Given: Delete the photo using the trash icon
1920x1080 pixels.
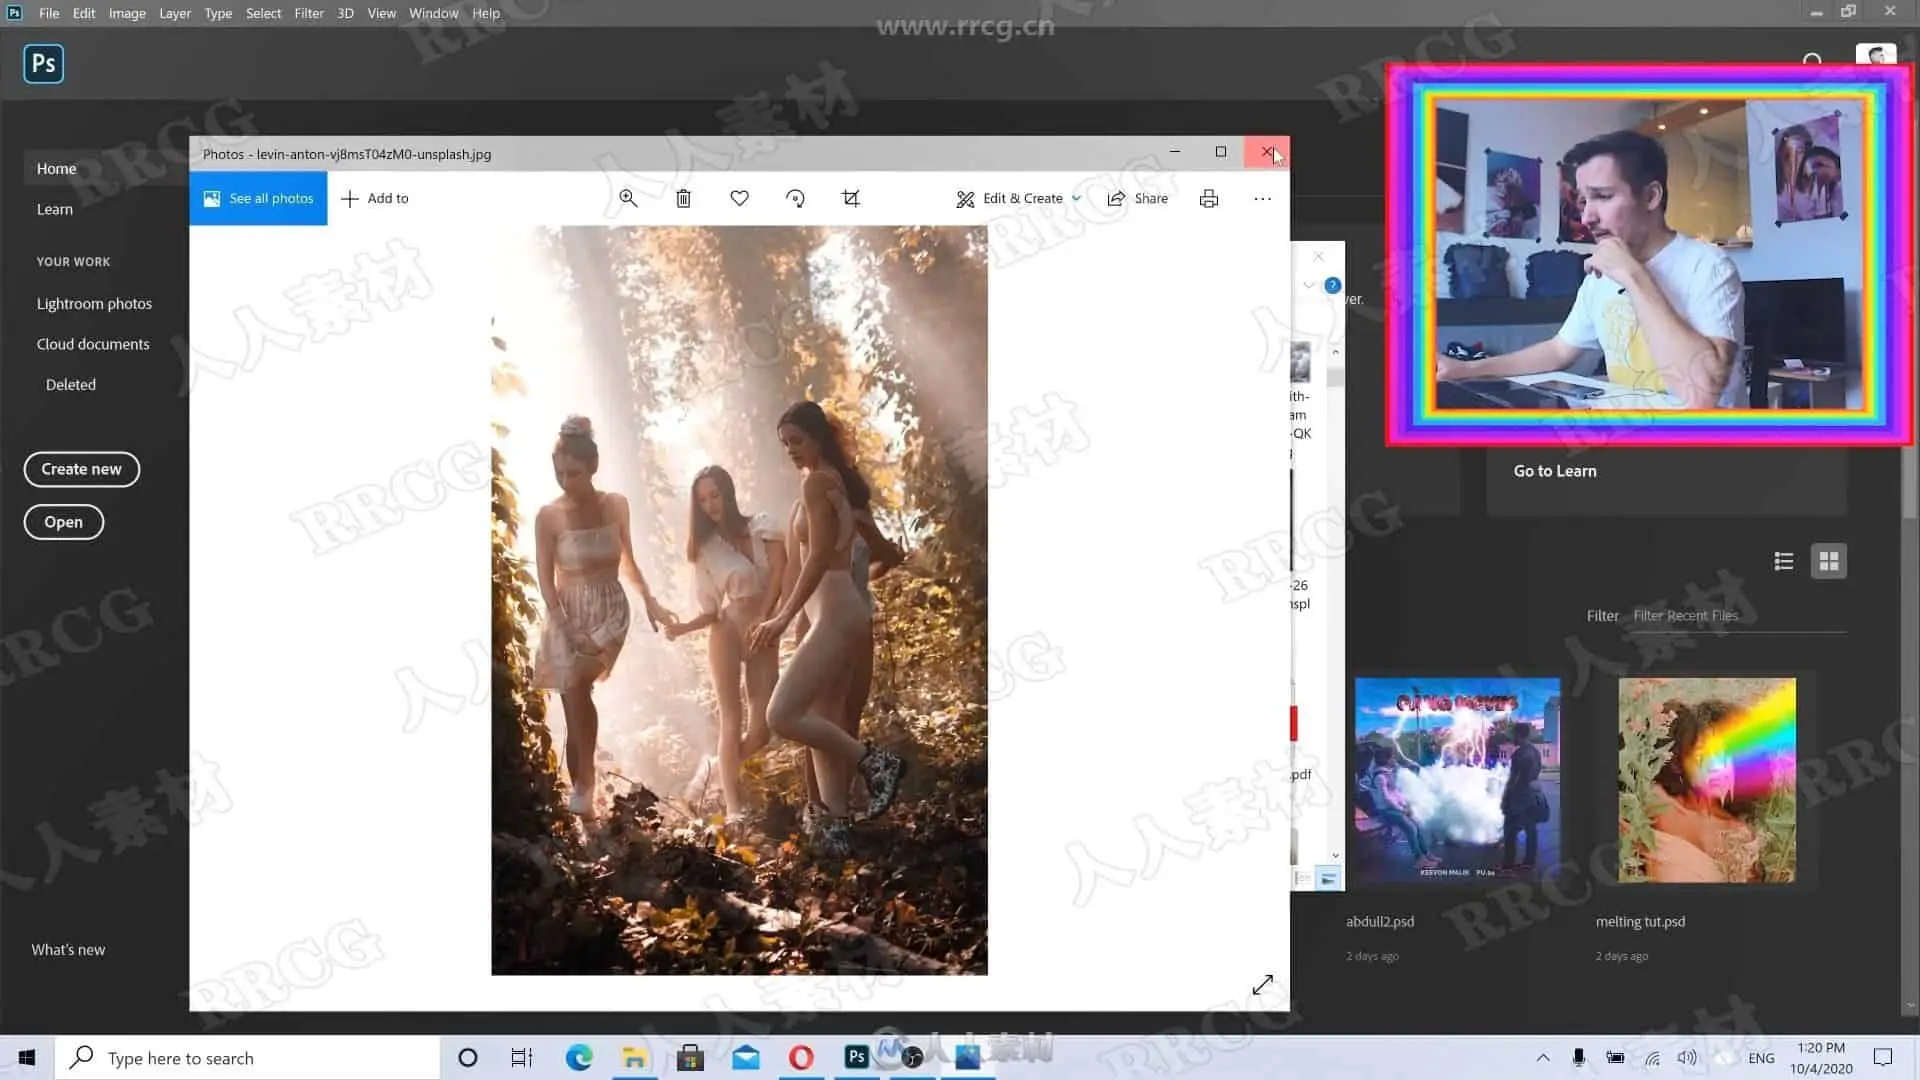Looking at the screenshot, I should [684, 198].
